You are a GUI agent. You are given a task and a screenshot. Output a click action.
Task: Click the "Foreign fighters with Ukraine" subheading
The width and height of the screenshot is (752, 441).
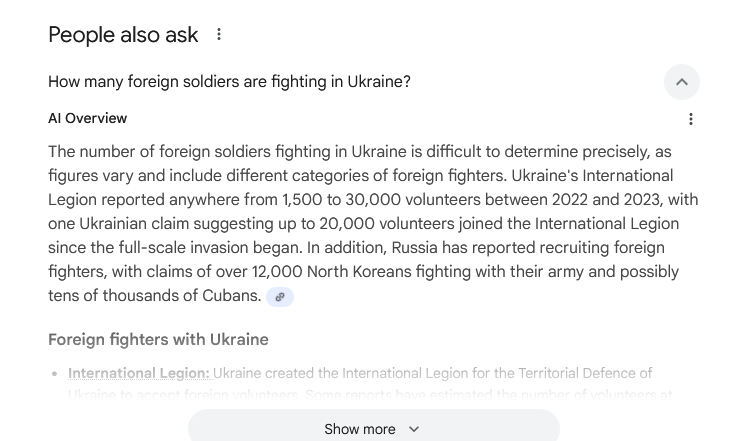pyautogui.click(x=158, y=340)
